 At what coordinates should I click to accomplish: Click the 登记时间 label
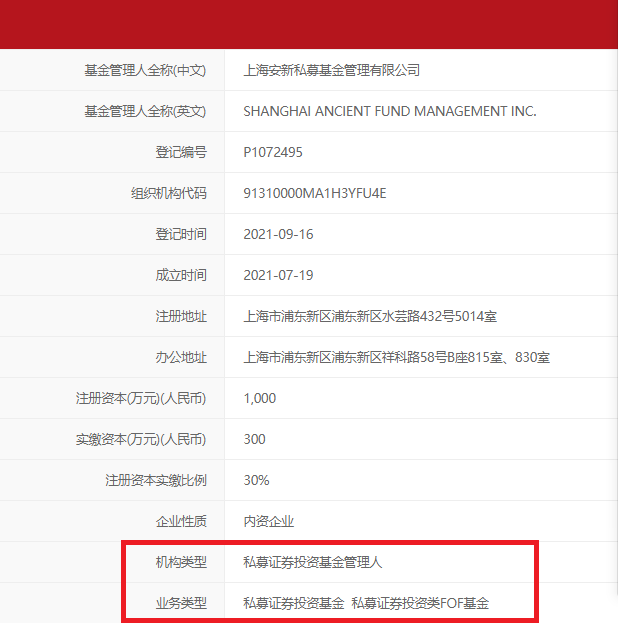coord(181,234)
